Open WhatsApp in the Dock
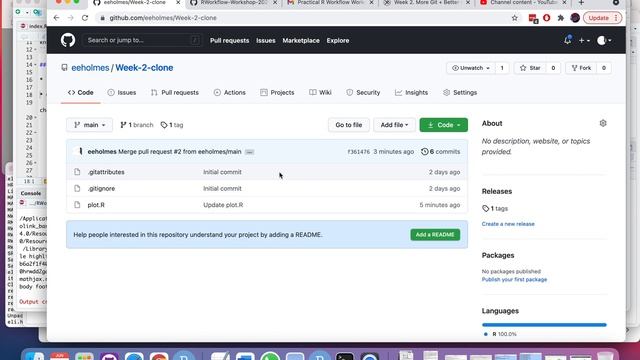The image size is (640, 360). (270, 356)
